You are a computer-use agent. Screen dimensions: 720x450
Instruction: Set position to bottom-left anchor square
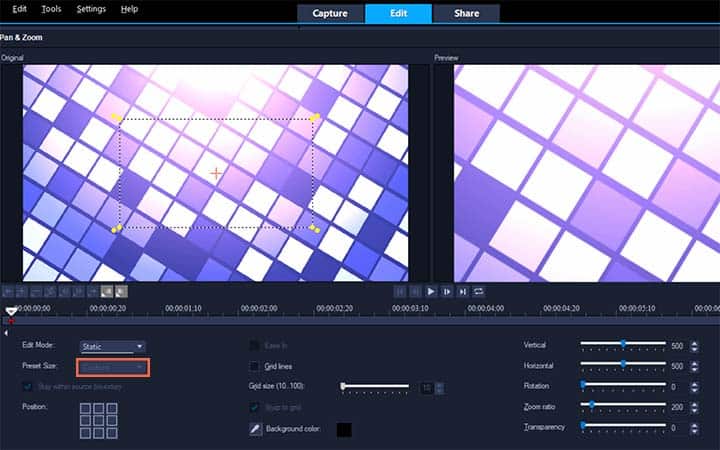(85, 433)
